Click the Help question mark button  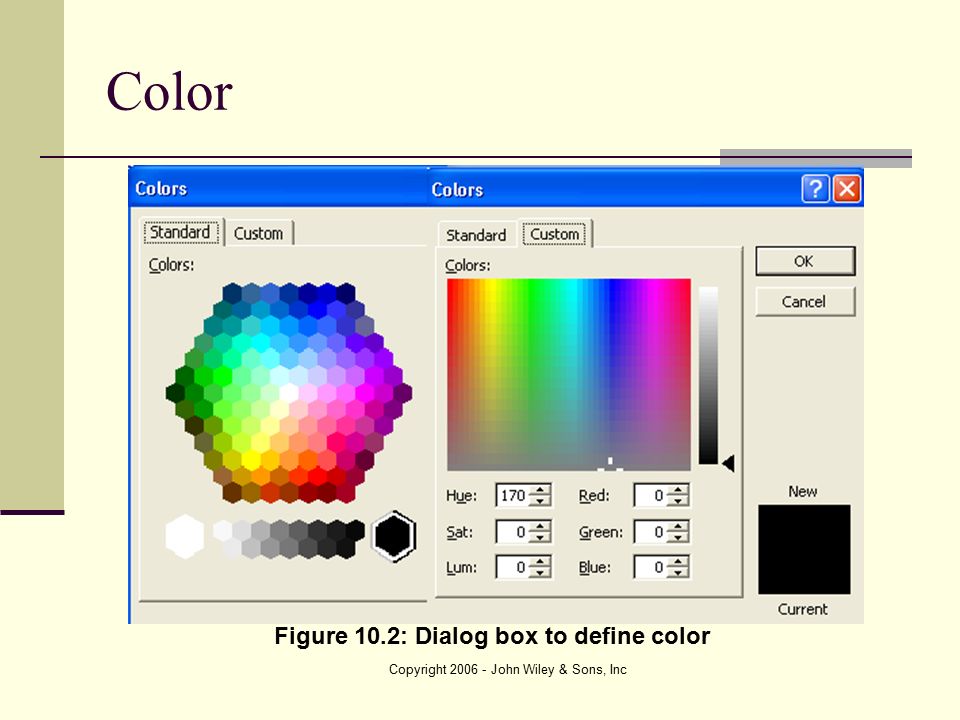click(x=815, y=189)
